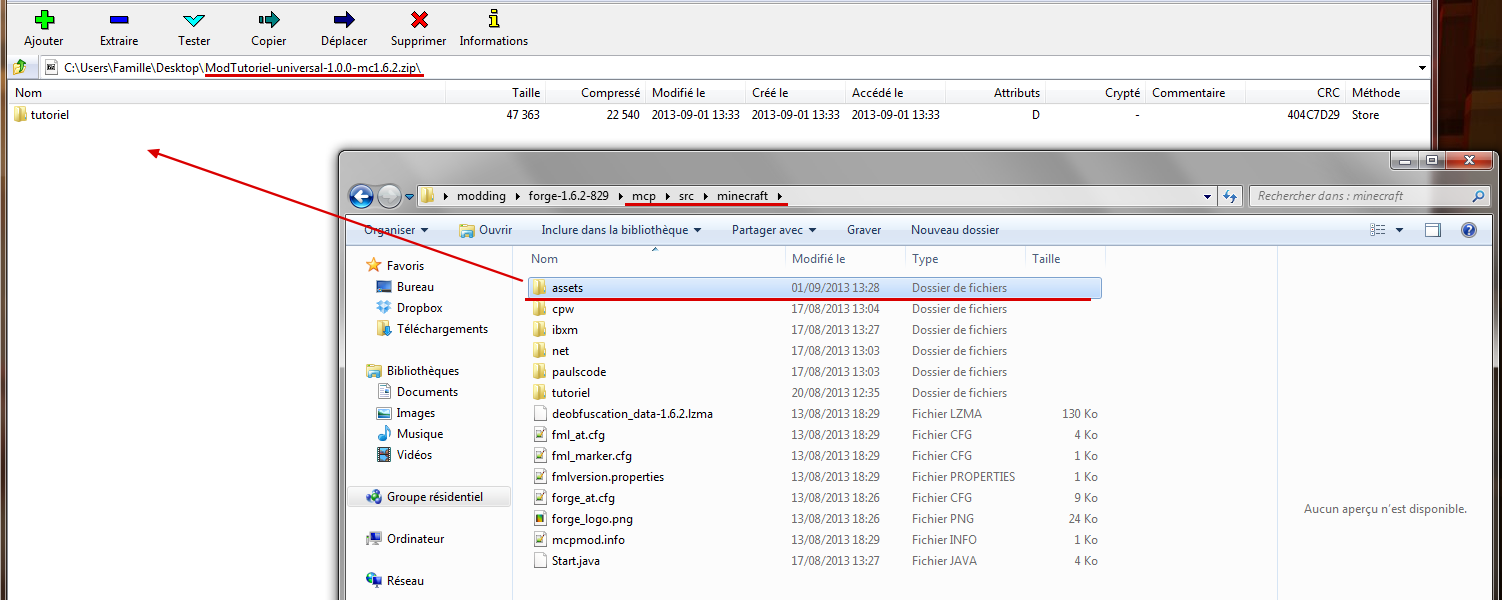Click the Supprimer red X icon
The height and width of the screenshot is (600, 1502).
click(419, 20)
